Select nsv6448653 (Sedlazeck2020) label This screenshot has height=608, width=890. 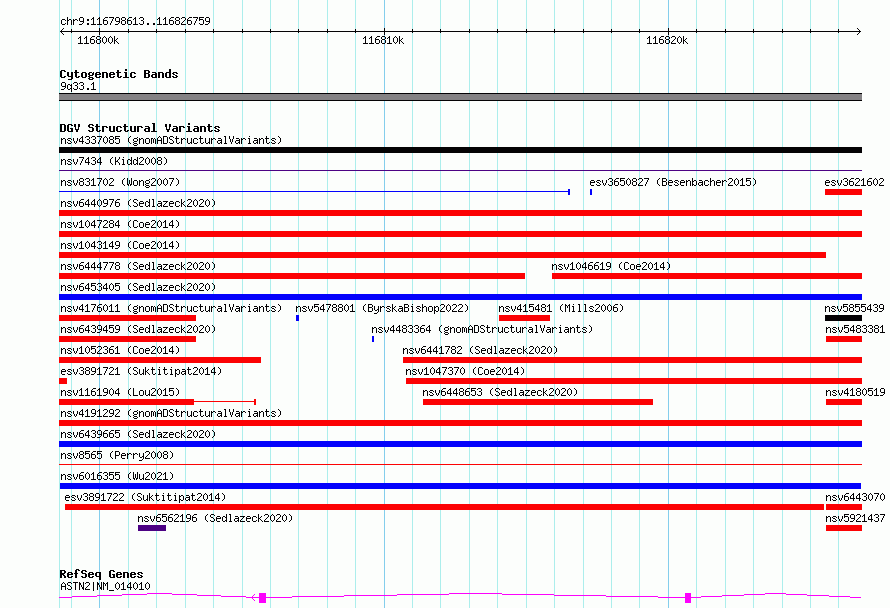coord(500,392)
